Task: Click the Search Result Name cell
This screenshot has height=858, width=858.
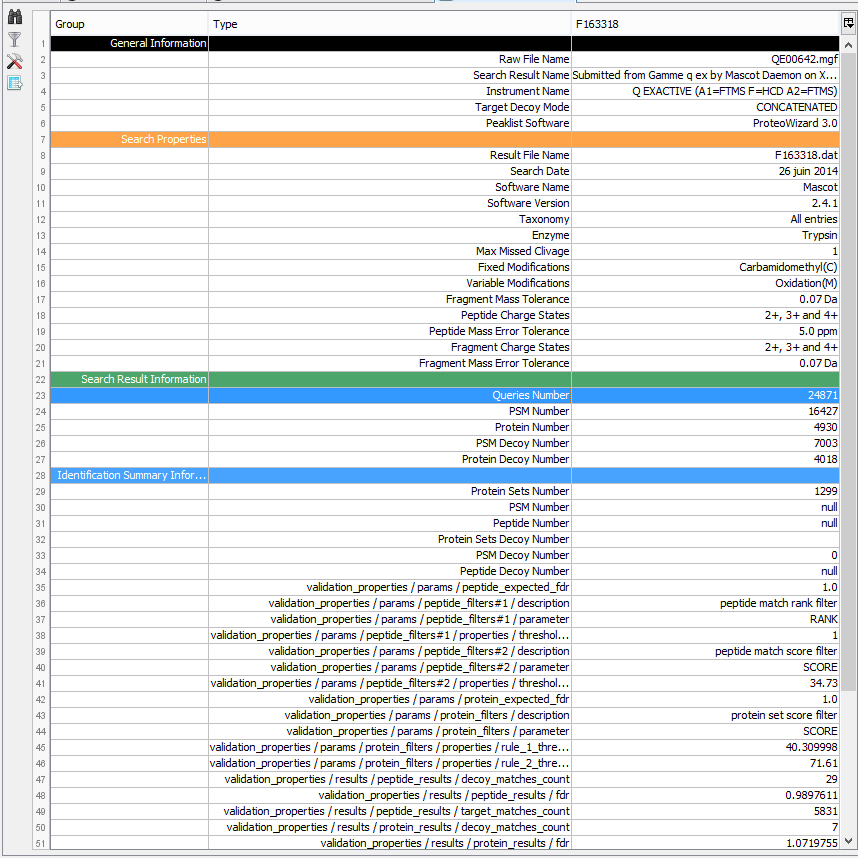Action: (x=390, y=75)
